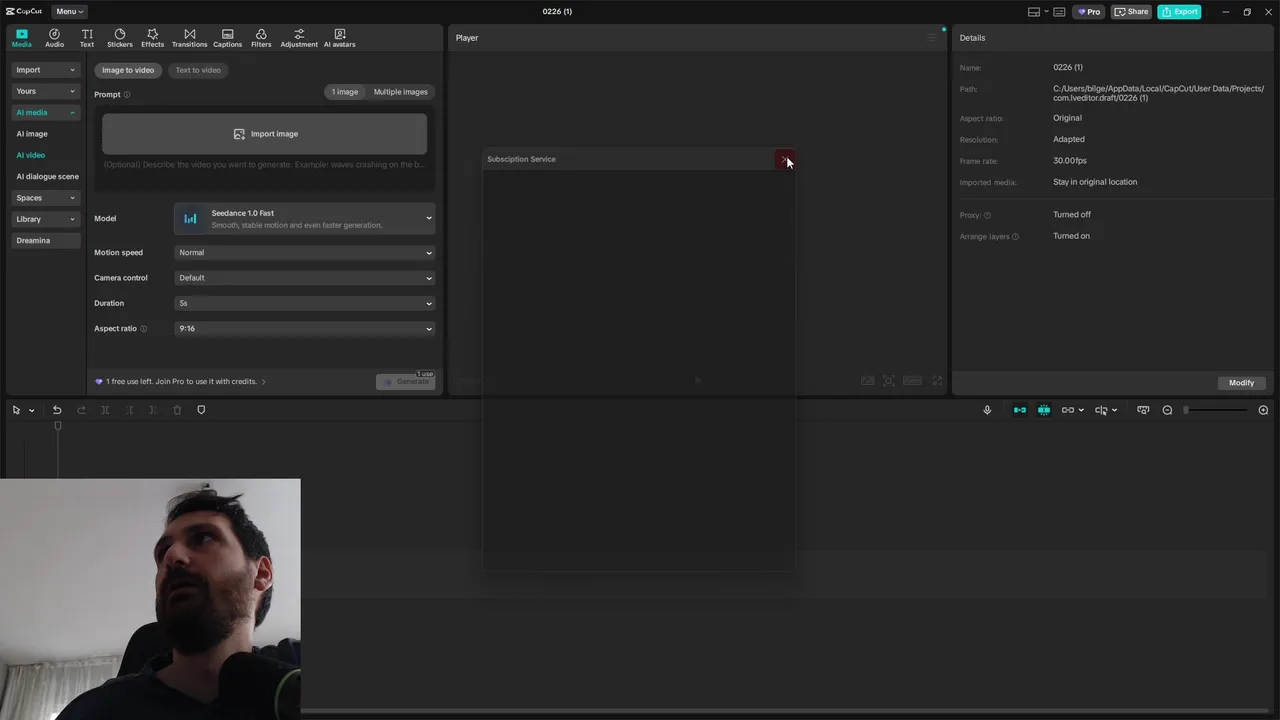Click the prompt description text field

tap(265, 165)
